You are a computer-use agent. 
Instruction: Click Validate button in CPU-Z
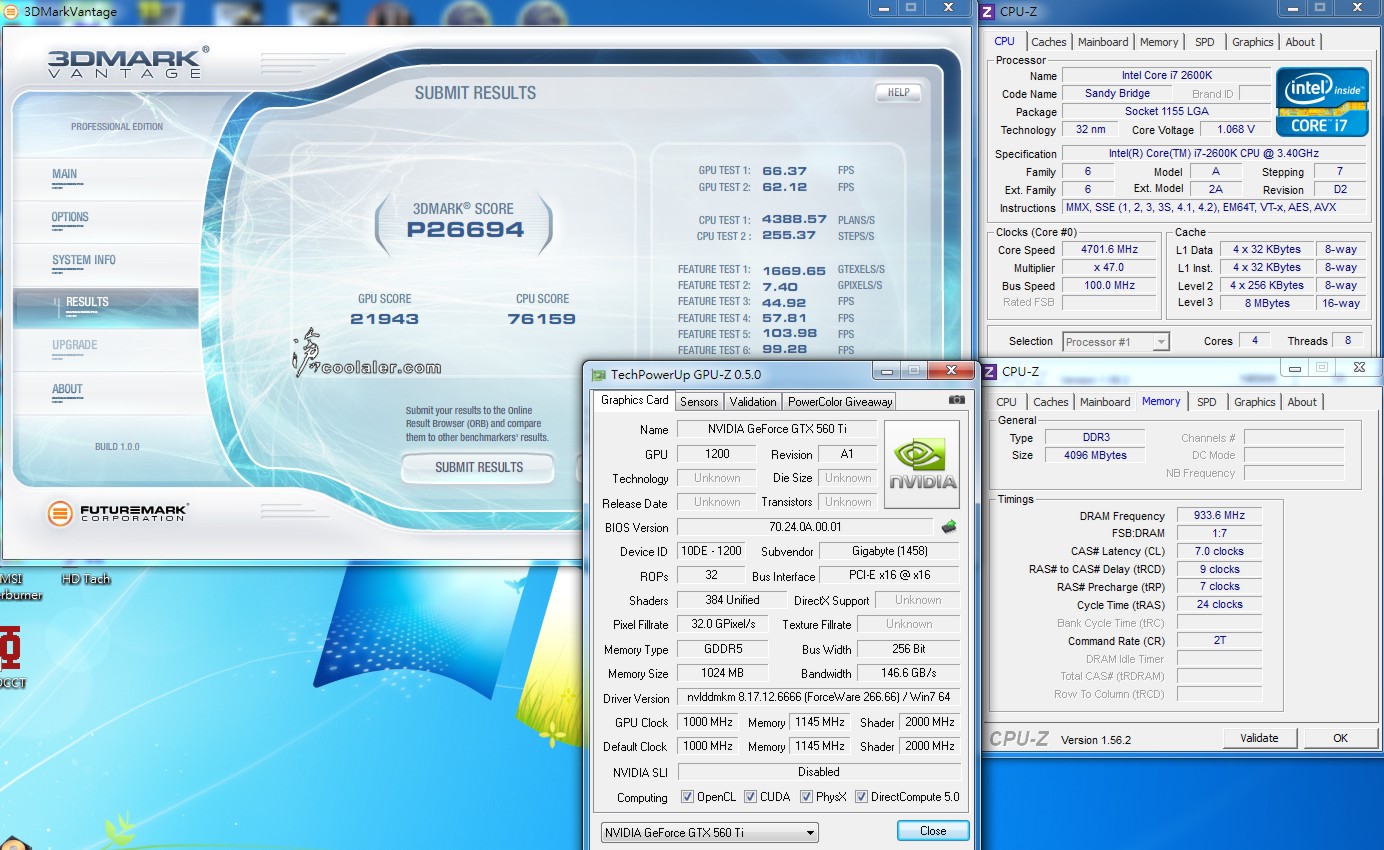click(1259, 738)
